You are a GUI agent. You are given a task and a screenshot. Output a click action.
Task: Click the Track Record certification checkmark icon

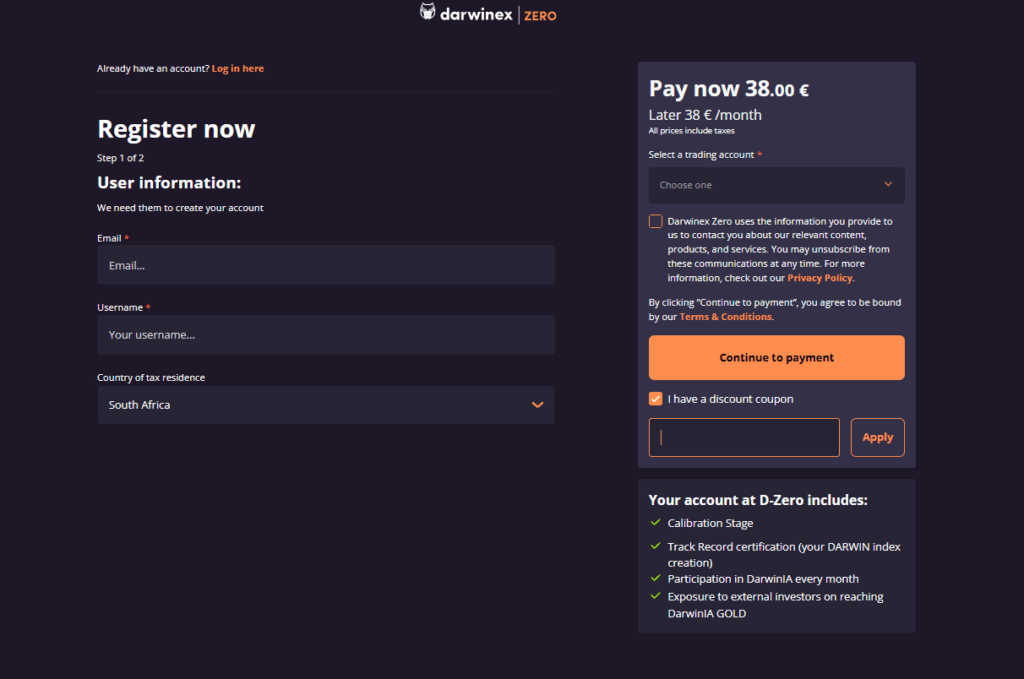655,547
